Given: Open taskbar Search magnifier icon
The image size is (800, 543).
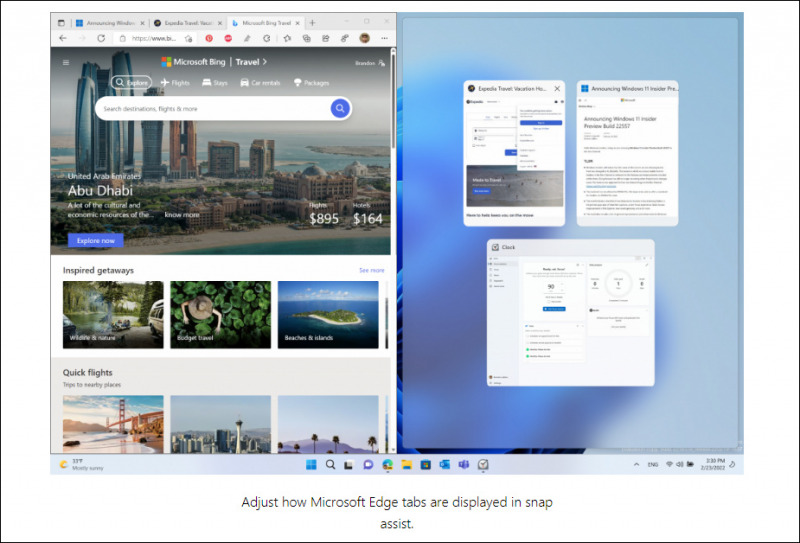Looking at the screenshot, I should click(x=330, y=464).
